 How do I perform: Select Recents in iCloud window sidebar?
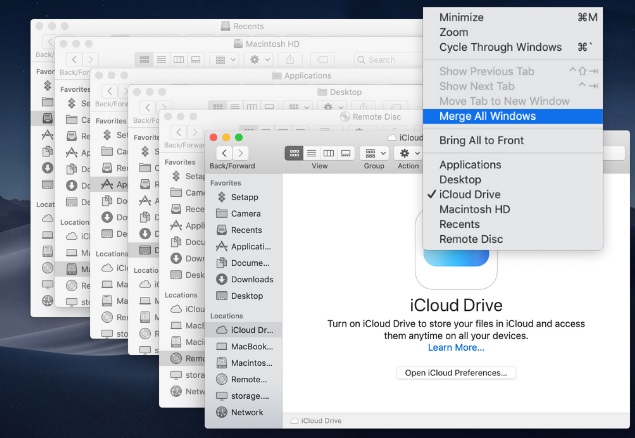[x=244, y=230]
